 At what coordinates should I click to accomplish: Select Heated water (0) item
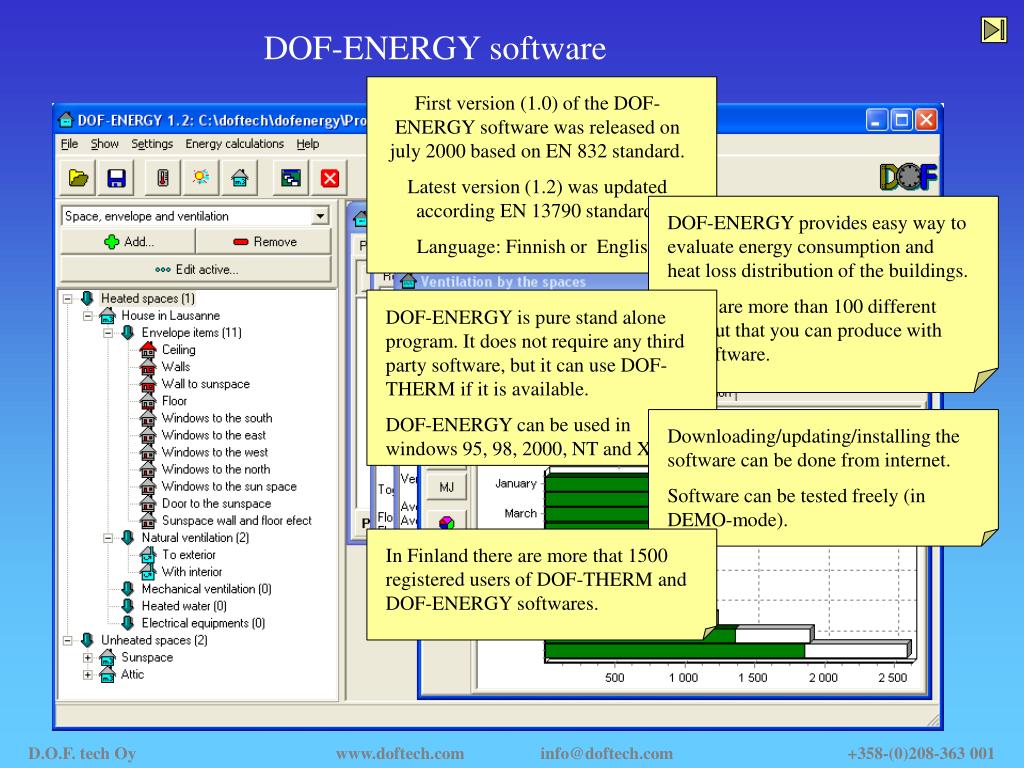coord(184,606)
